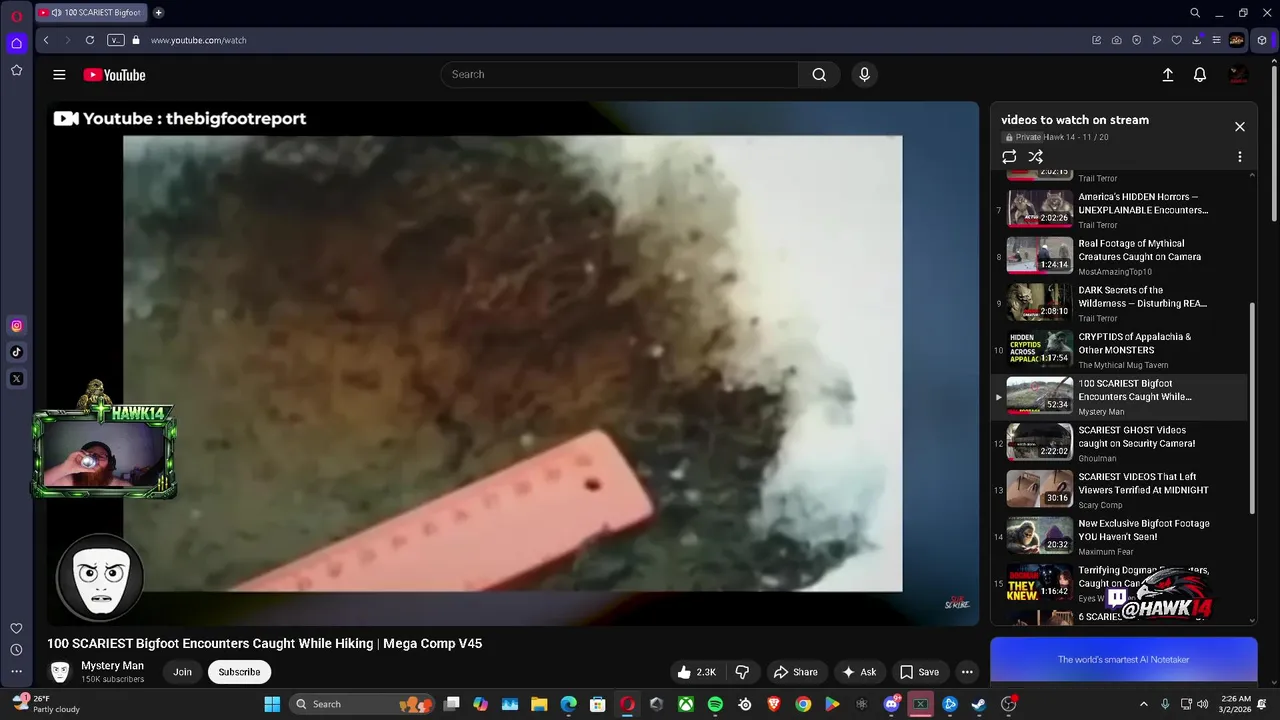The image size is (1280, 720).
Task: Open the Opera sidebar history clock icon
Action: (16, 650)
